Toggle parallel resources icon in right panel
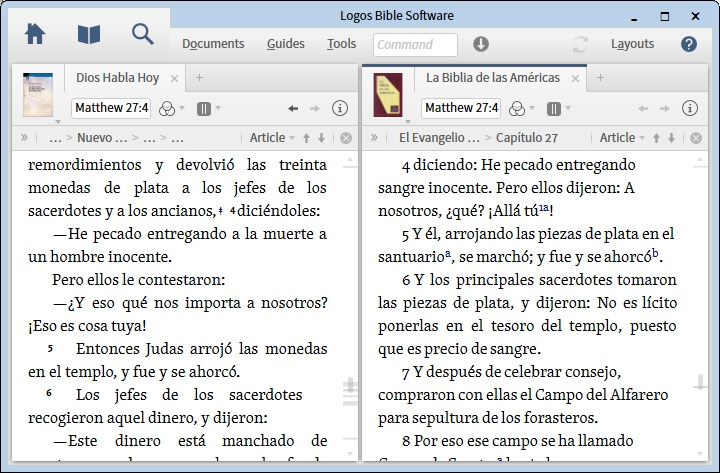 coord(554,109)
